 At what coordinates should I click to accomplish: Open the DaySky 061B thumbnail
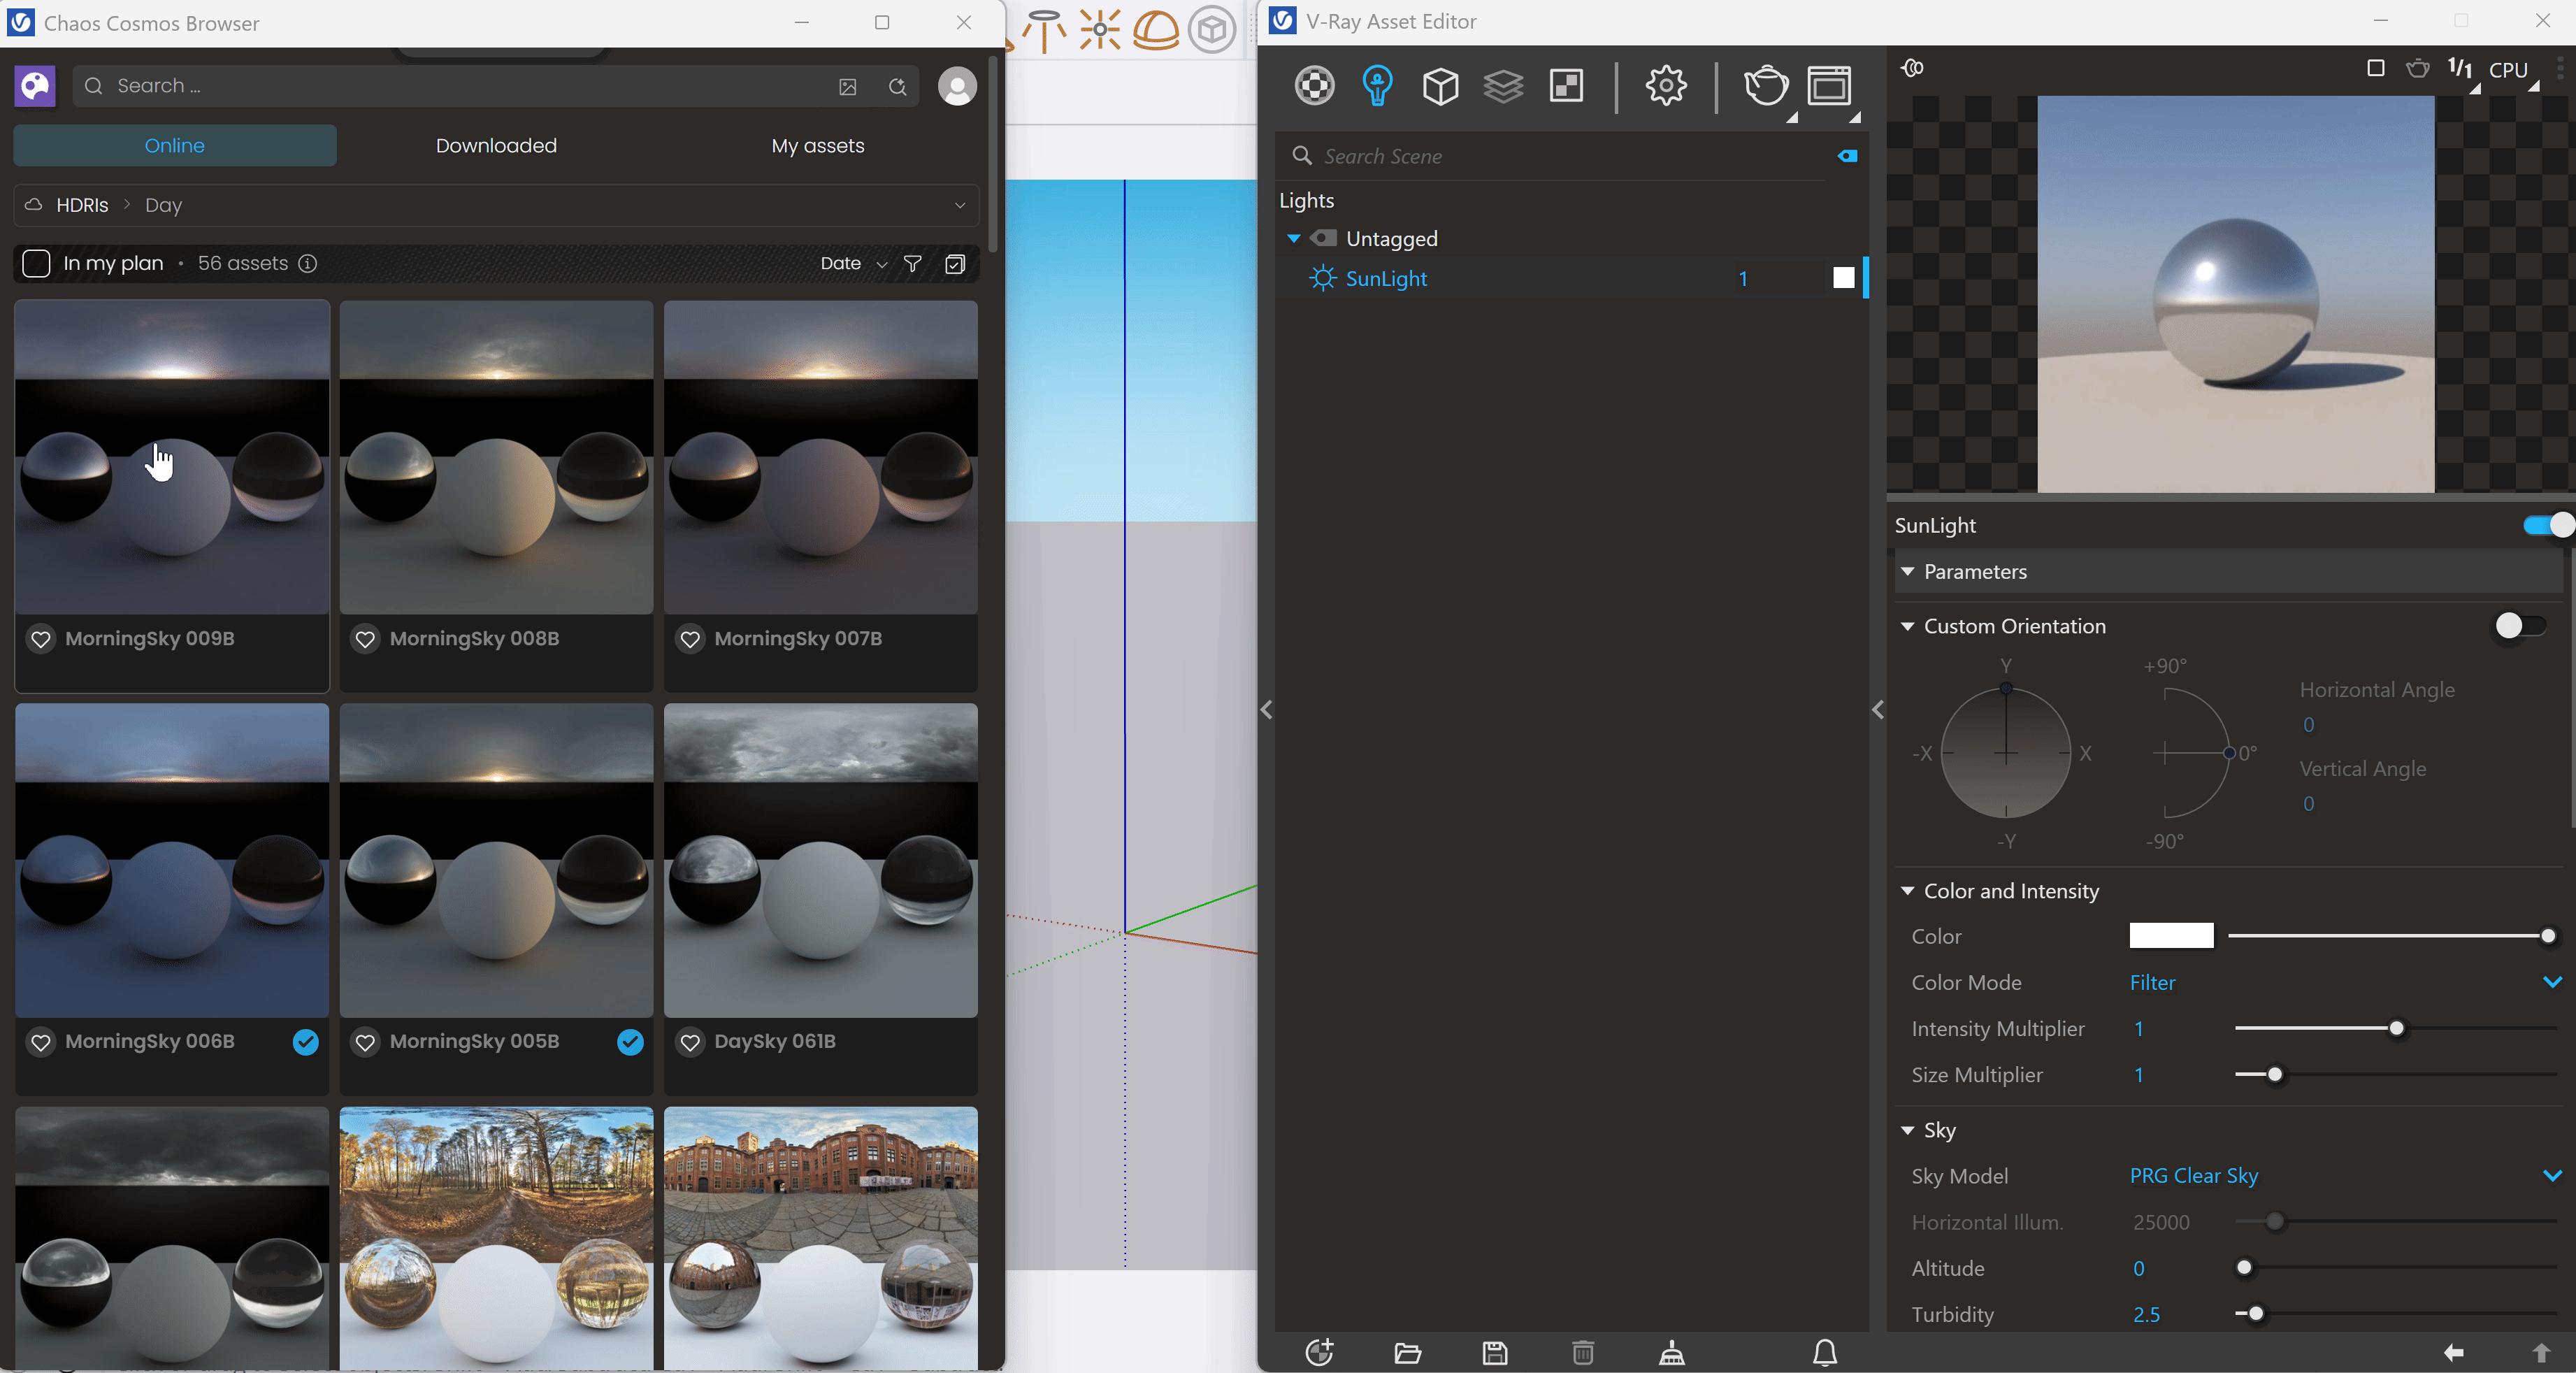820,860
